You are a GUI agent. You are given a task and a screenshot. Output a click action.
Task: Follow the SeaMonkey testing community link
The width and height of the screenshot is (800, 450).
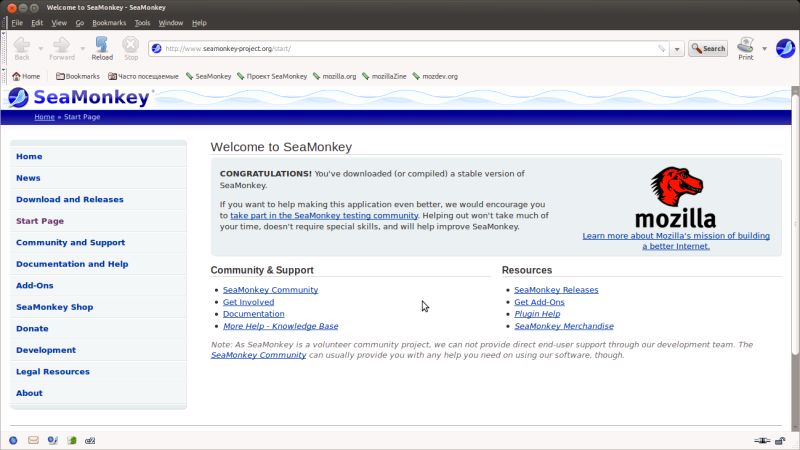324,215
